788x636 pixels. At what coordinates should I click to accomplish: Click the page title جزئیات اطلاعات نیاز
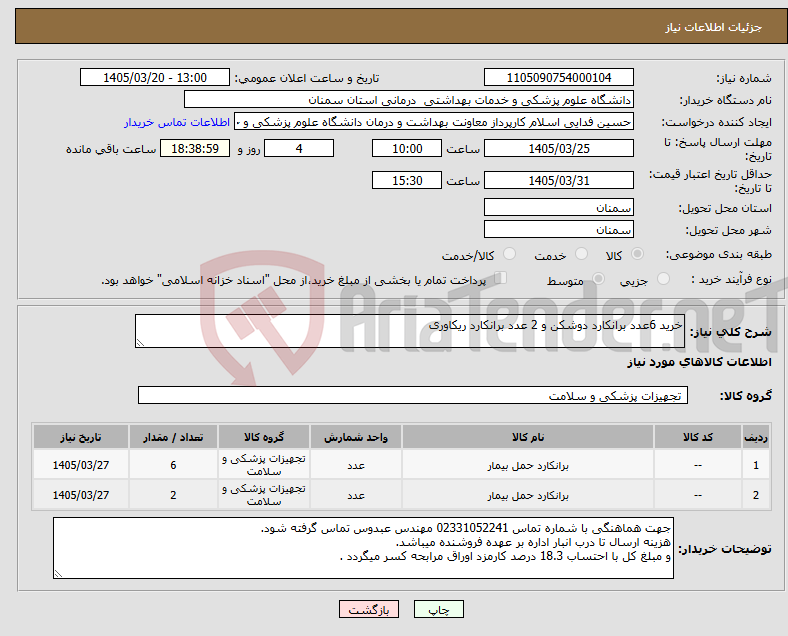point(714,27)
